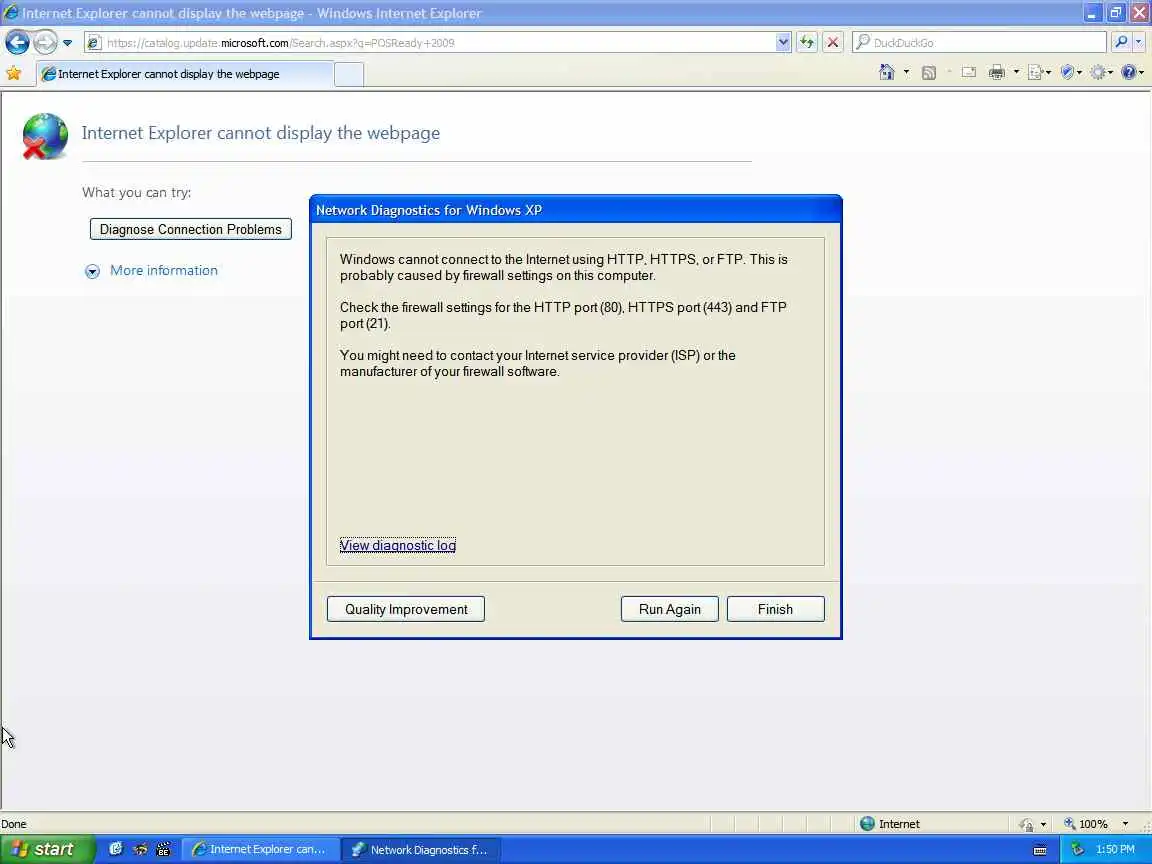Click the 100% zoom level button
The image size is (1152, 864).
tap(1085, 824)
